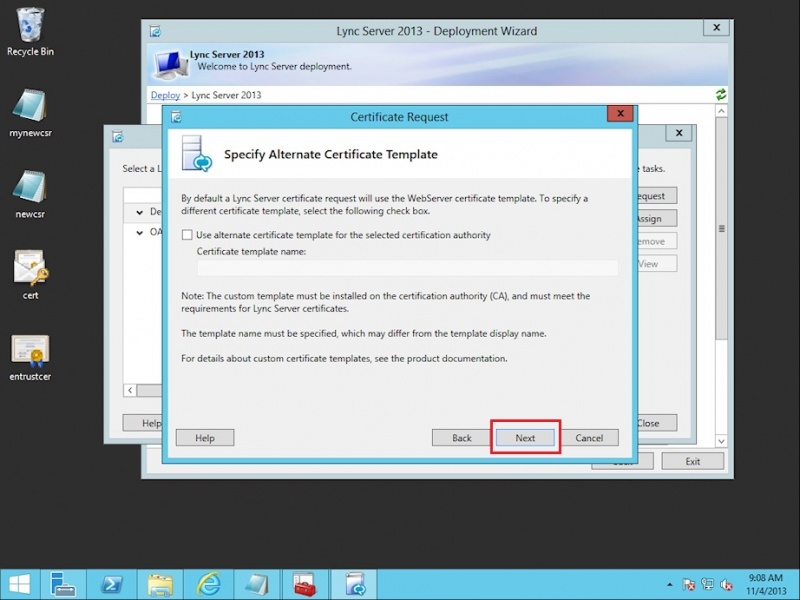Image resolution: width=800 pixels, height=600 pixels.
Task: Click the red toolbox taskbar icon
Action: click(x=305, y=584)
